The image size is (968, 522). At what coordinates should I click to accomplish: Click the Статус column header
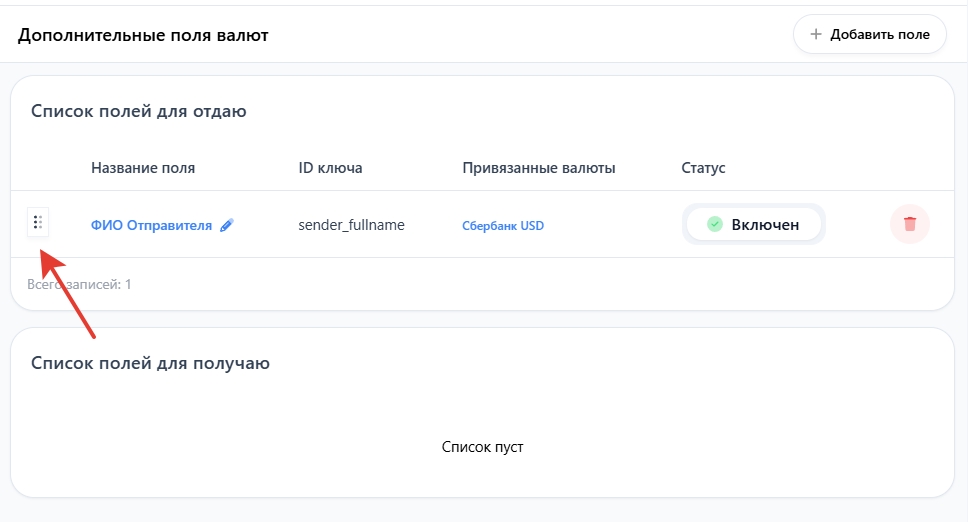pos(703,168)
